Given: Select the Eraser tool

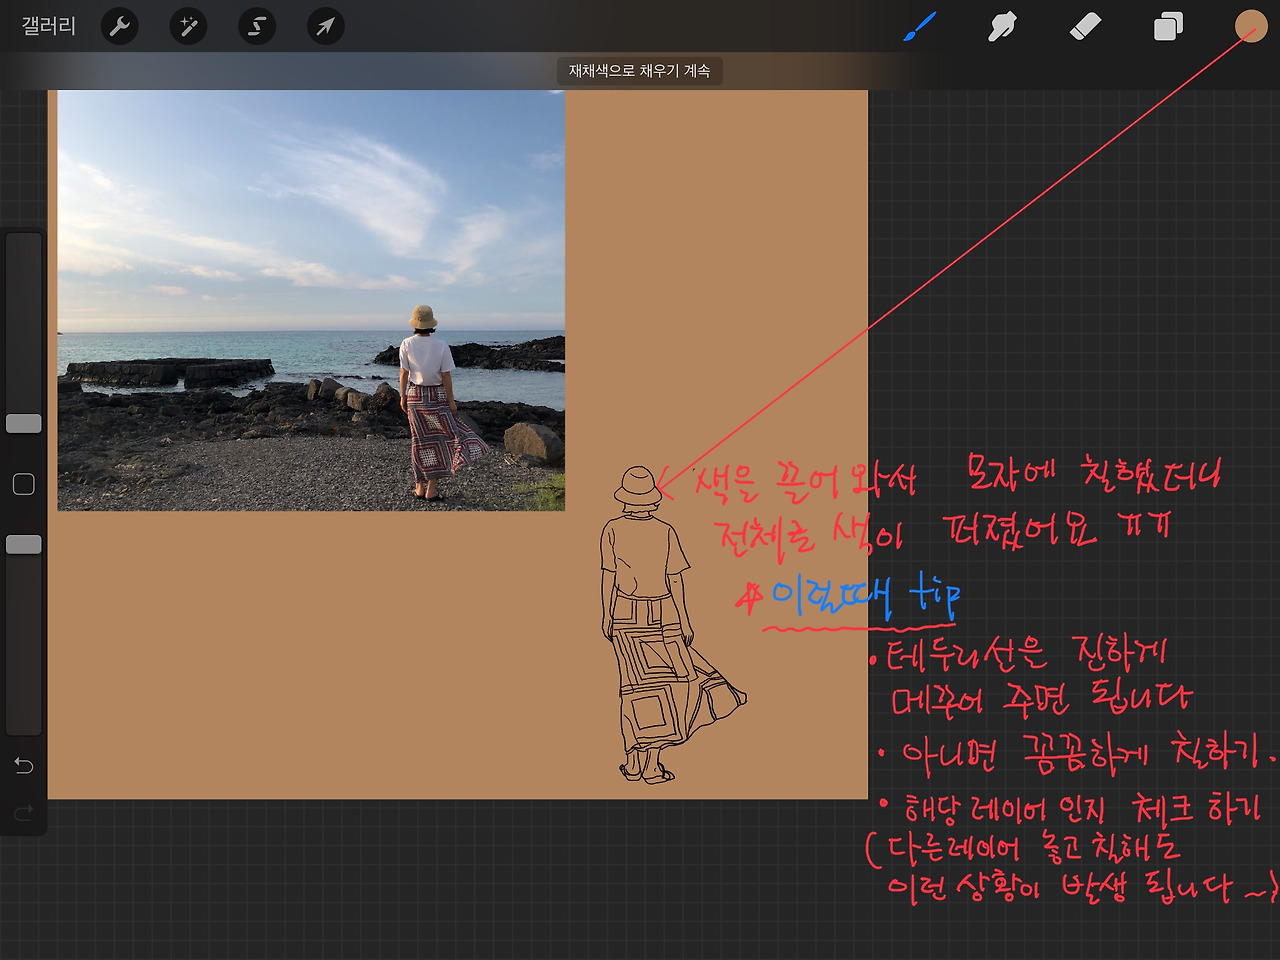Looking at the screenshot, I should click(1085, 26).
